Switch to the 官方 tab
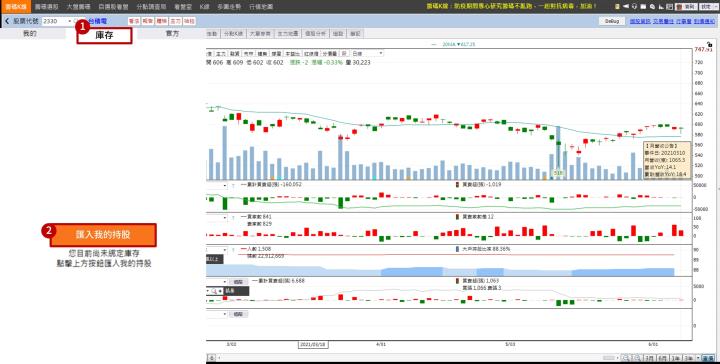Screen dimensions: 720x364 coord(172,34)
